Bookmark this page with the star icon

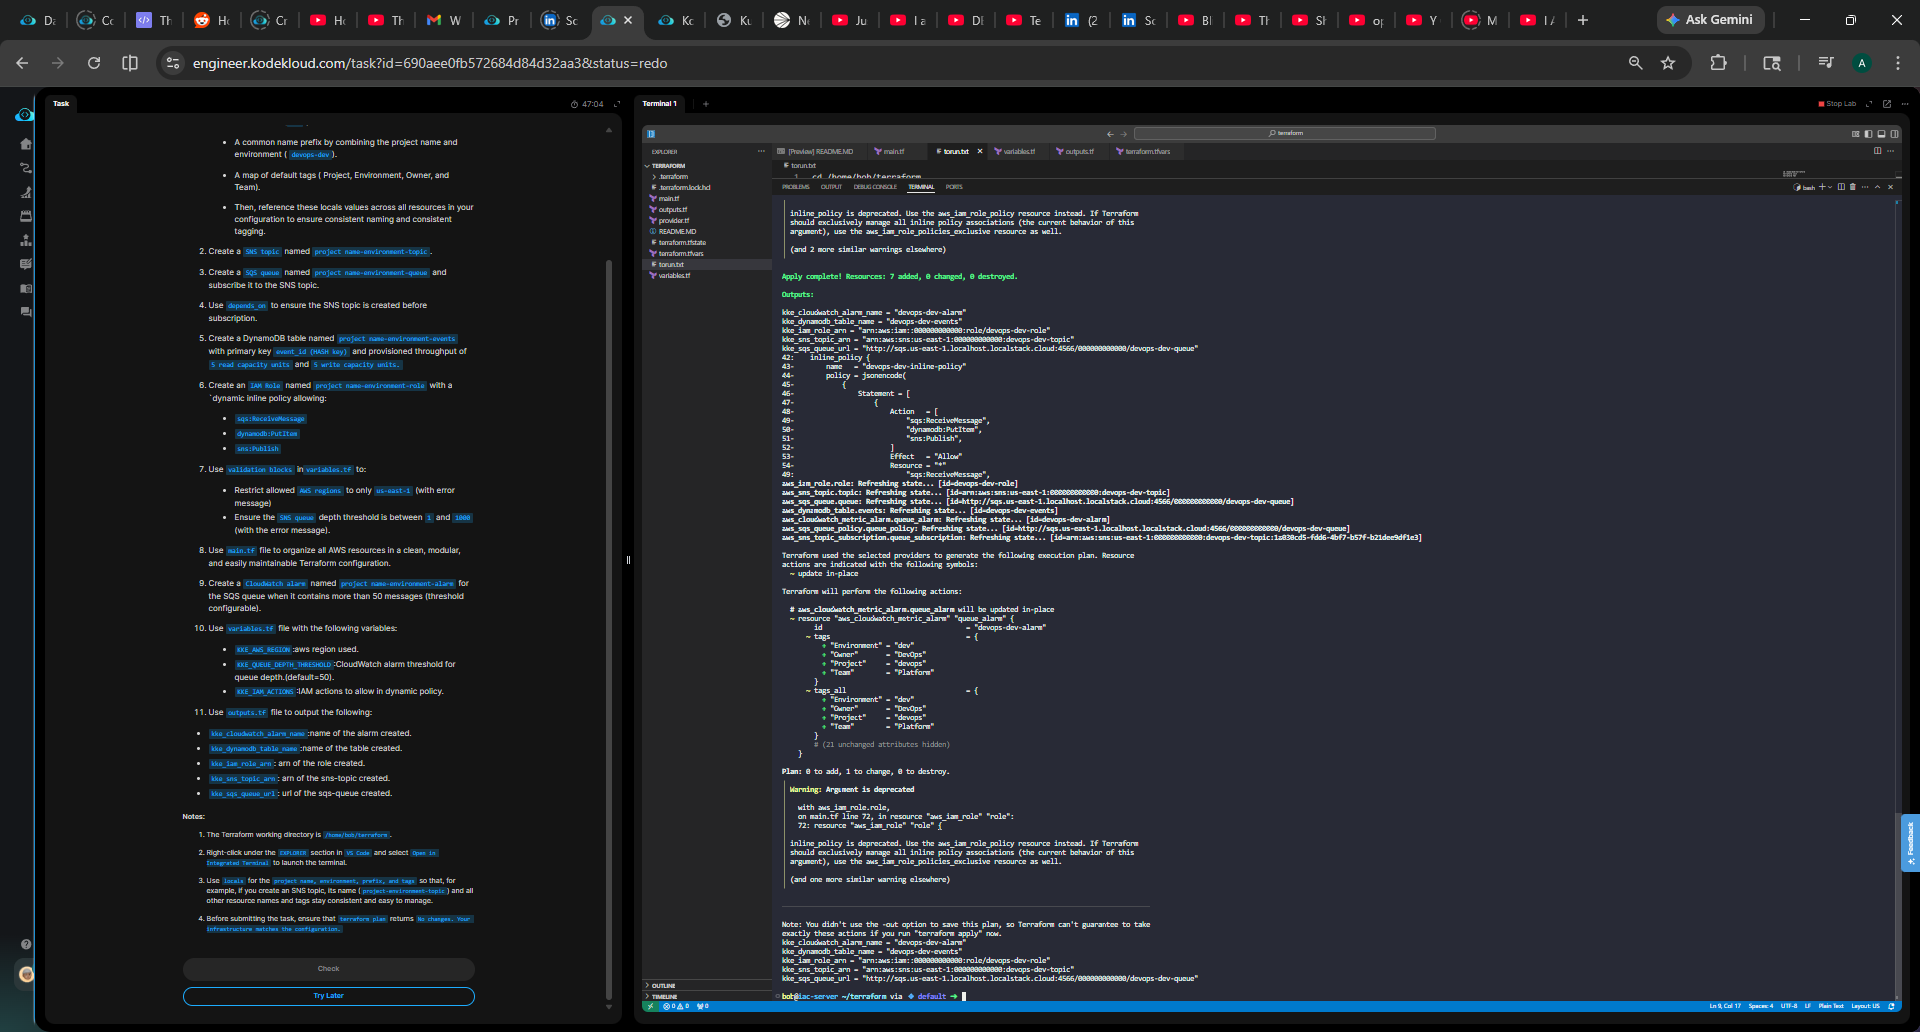1668,63
